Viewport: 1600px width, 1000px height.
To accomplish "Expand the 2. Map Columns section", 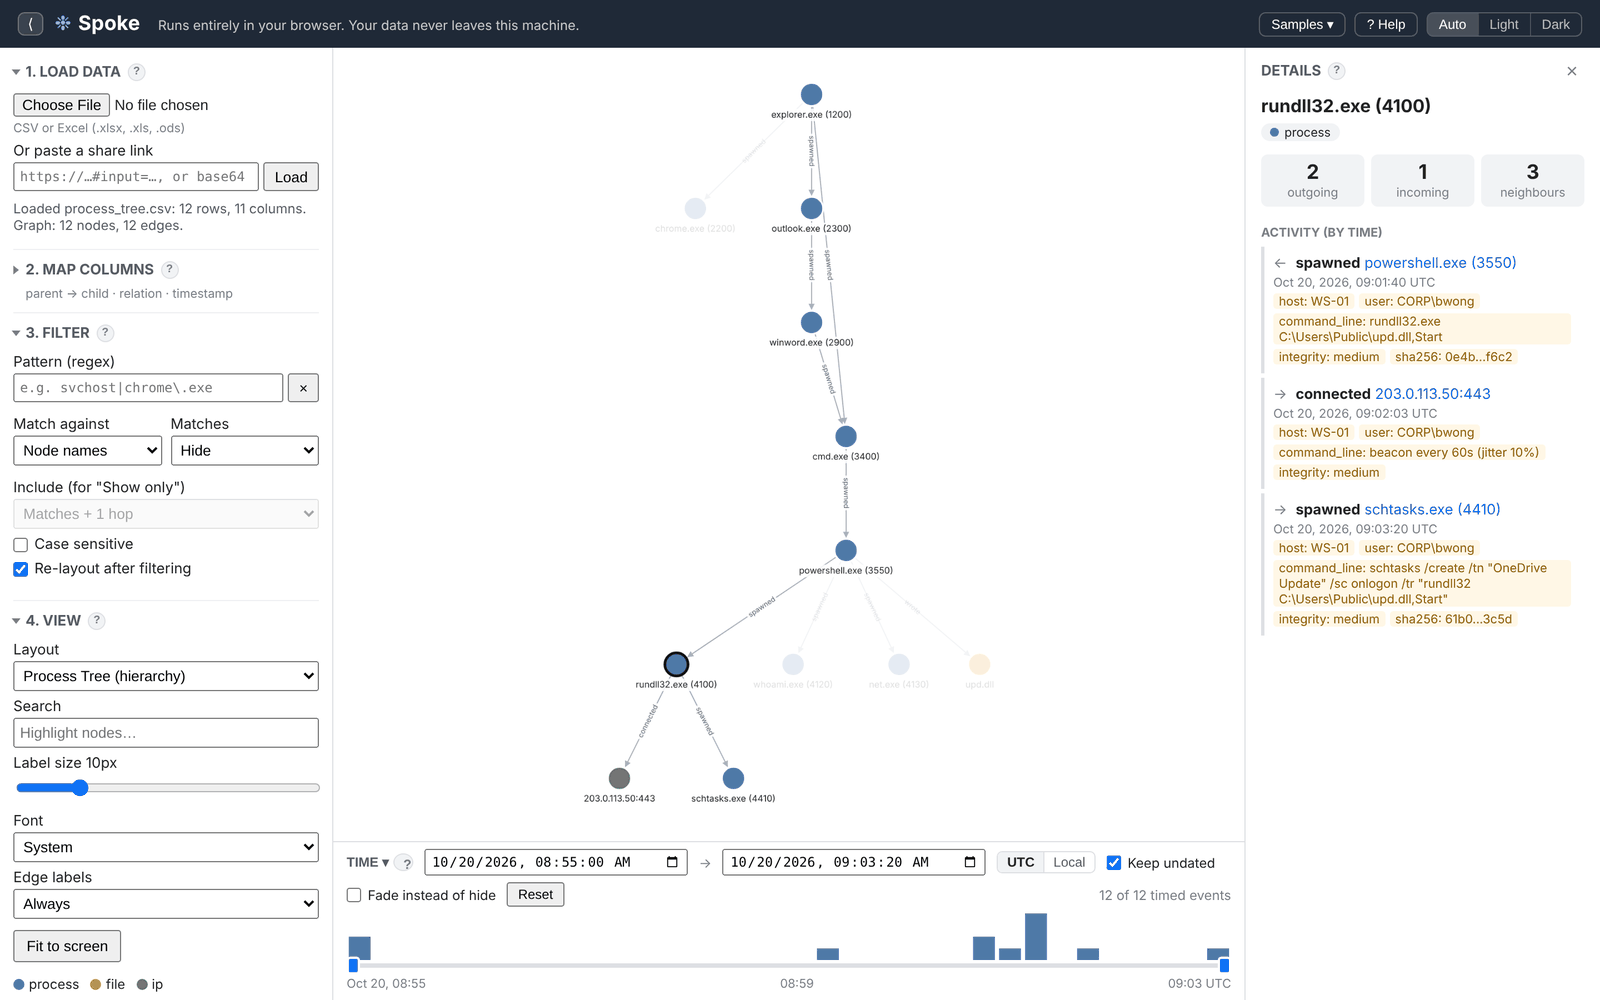I will 89,270.
